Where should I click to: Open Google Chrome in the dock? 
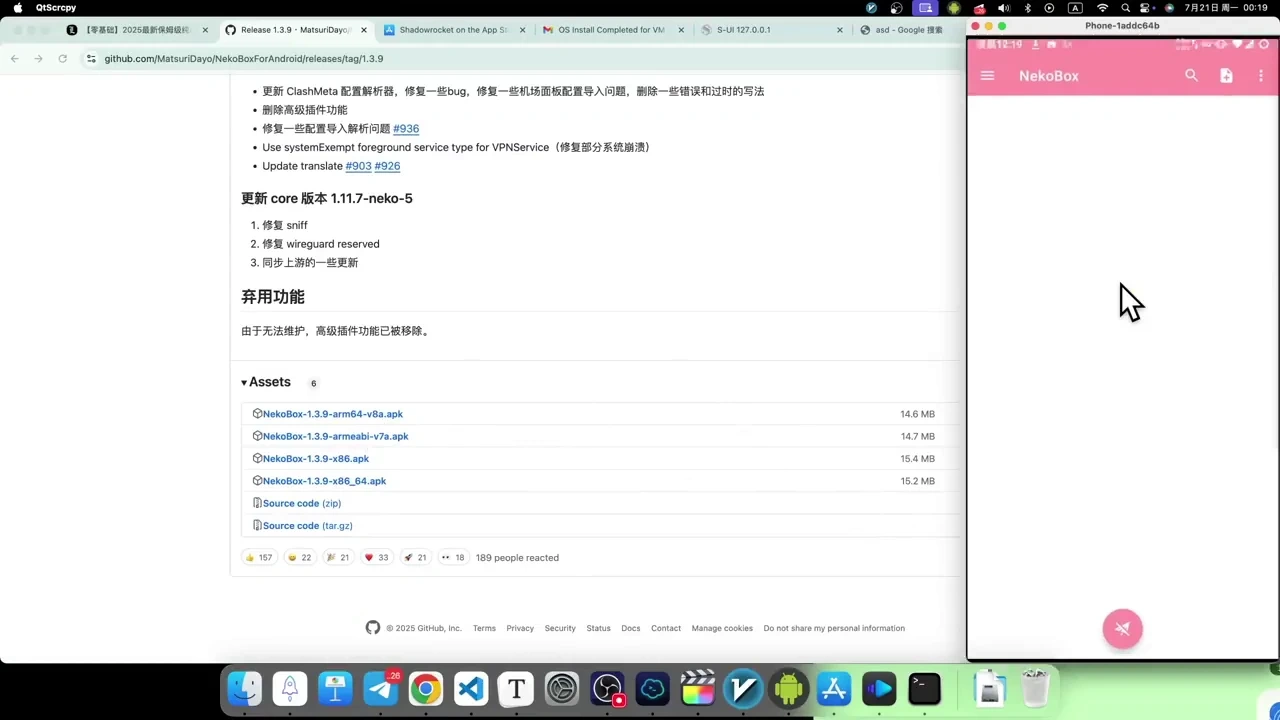pos(426,689)
